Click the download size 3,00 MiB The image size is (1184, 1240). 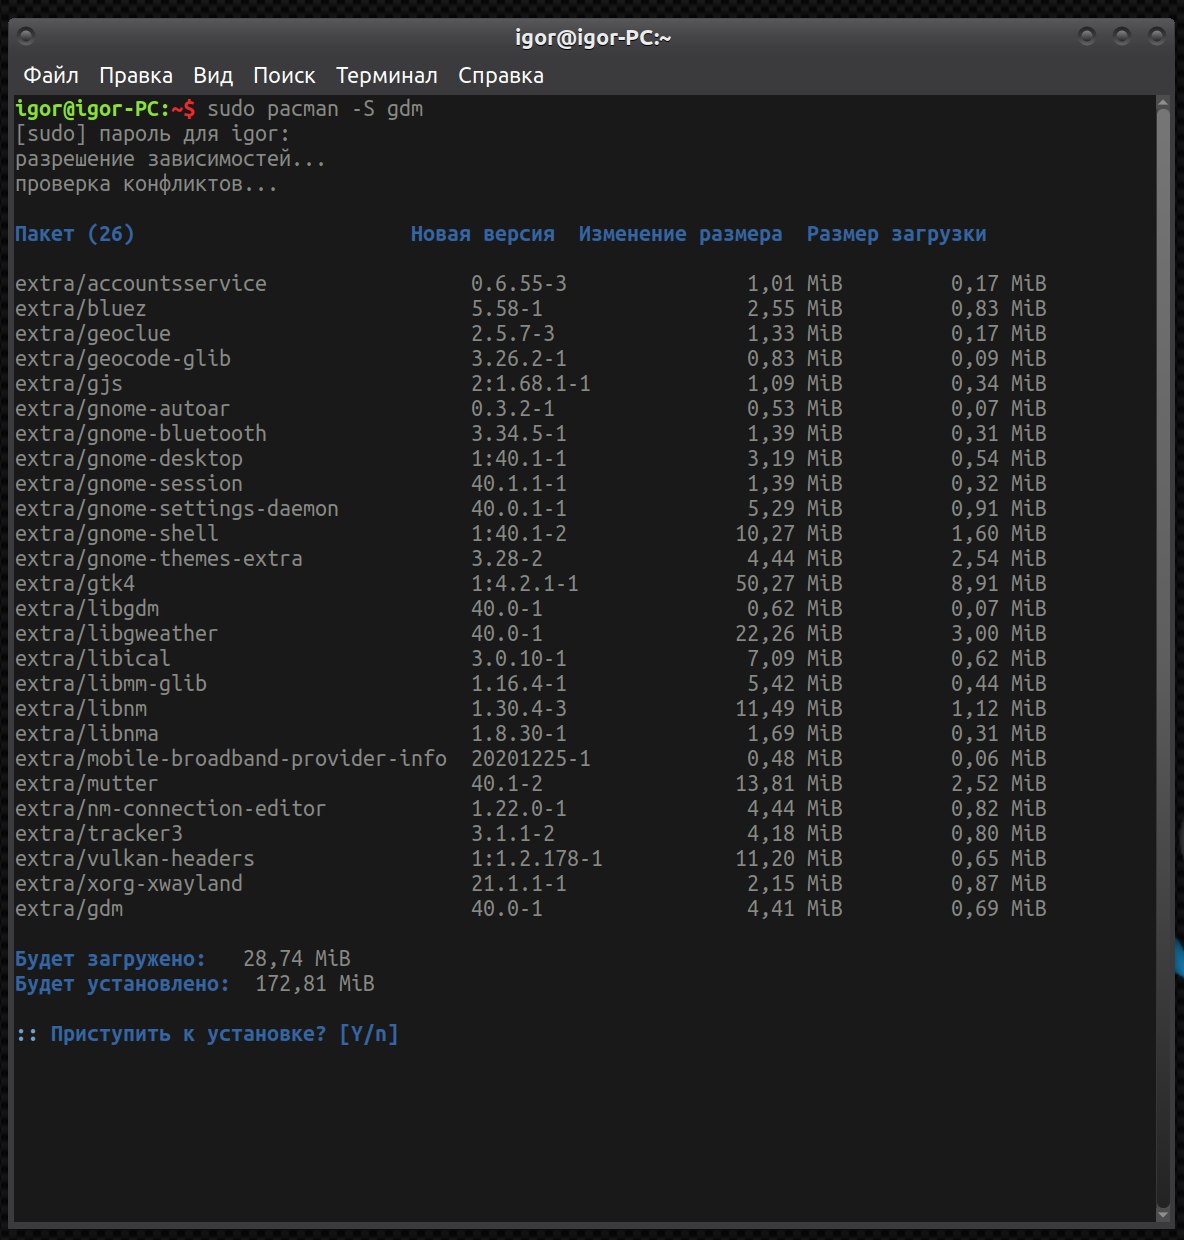click(999, 634)
